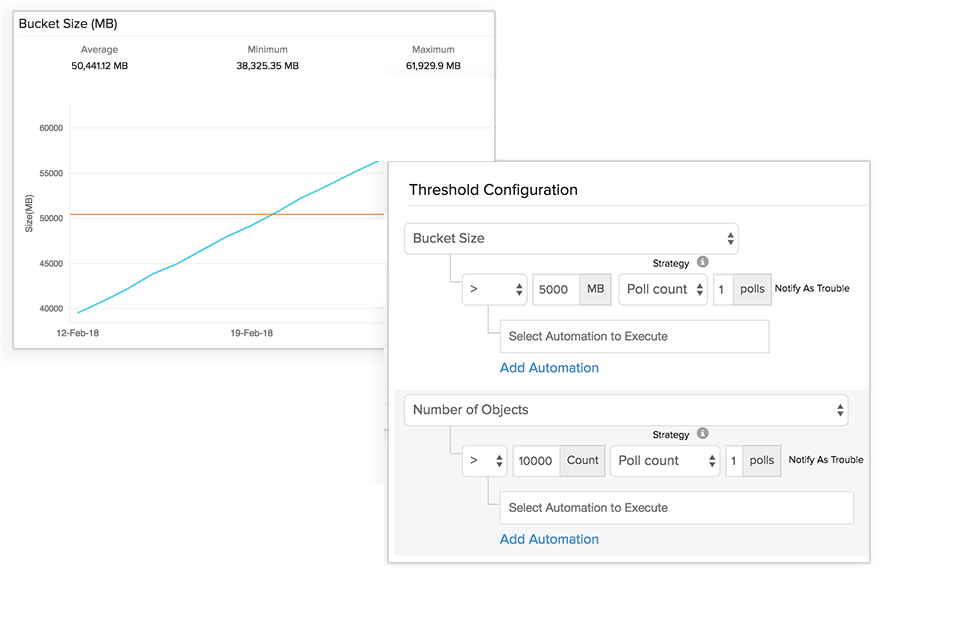The image size is (960, 640).
Task: Open the Poll count dropdown under Number of Objects
Action: point(665,460)
